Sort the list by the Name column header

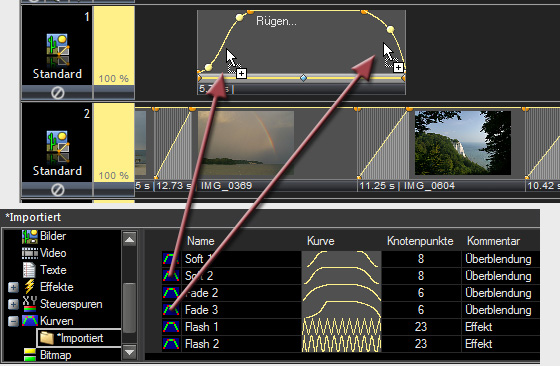pyautogui.click(x=200, y=241)
